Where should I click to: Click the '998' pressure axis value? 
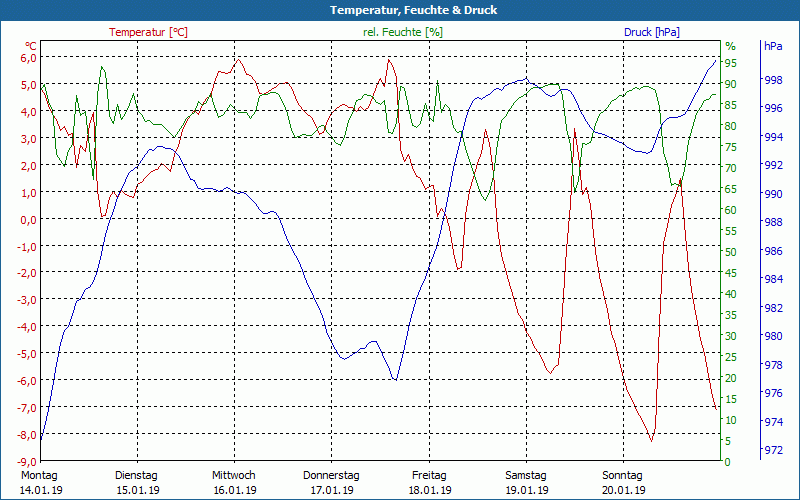point(773,80)
